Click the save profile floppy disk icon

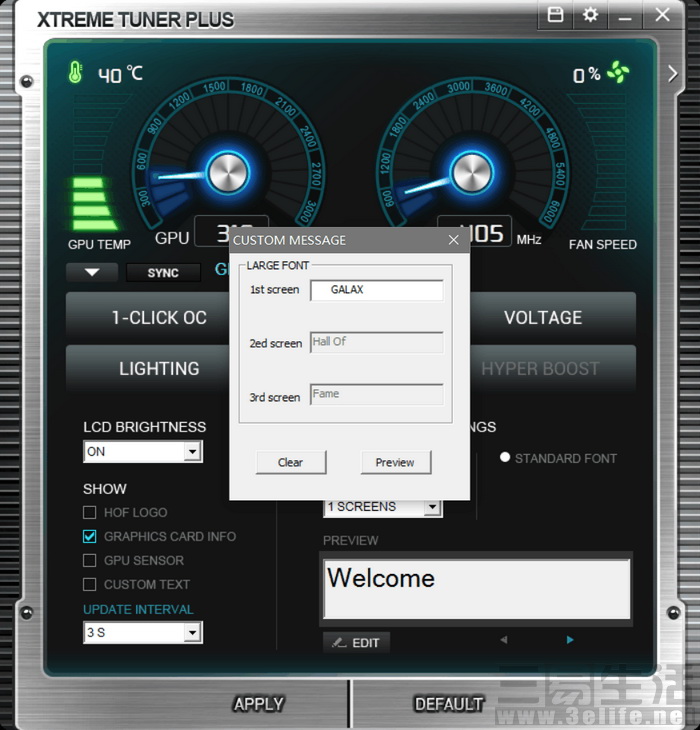[x=555, y=15]
